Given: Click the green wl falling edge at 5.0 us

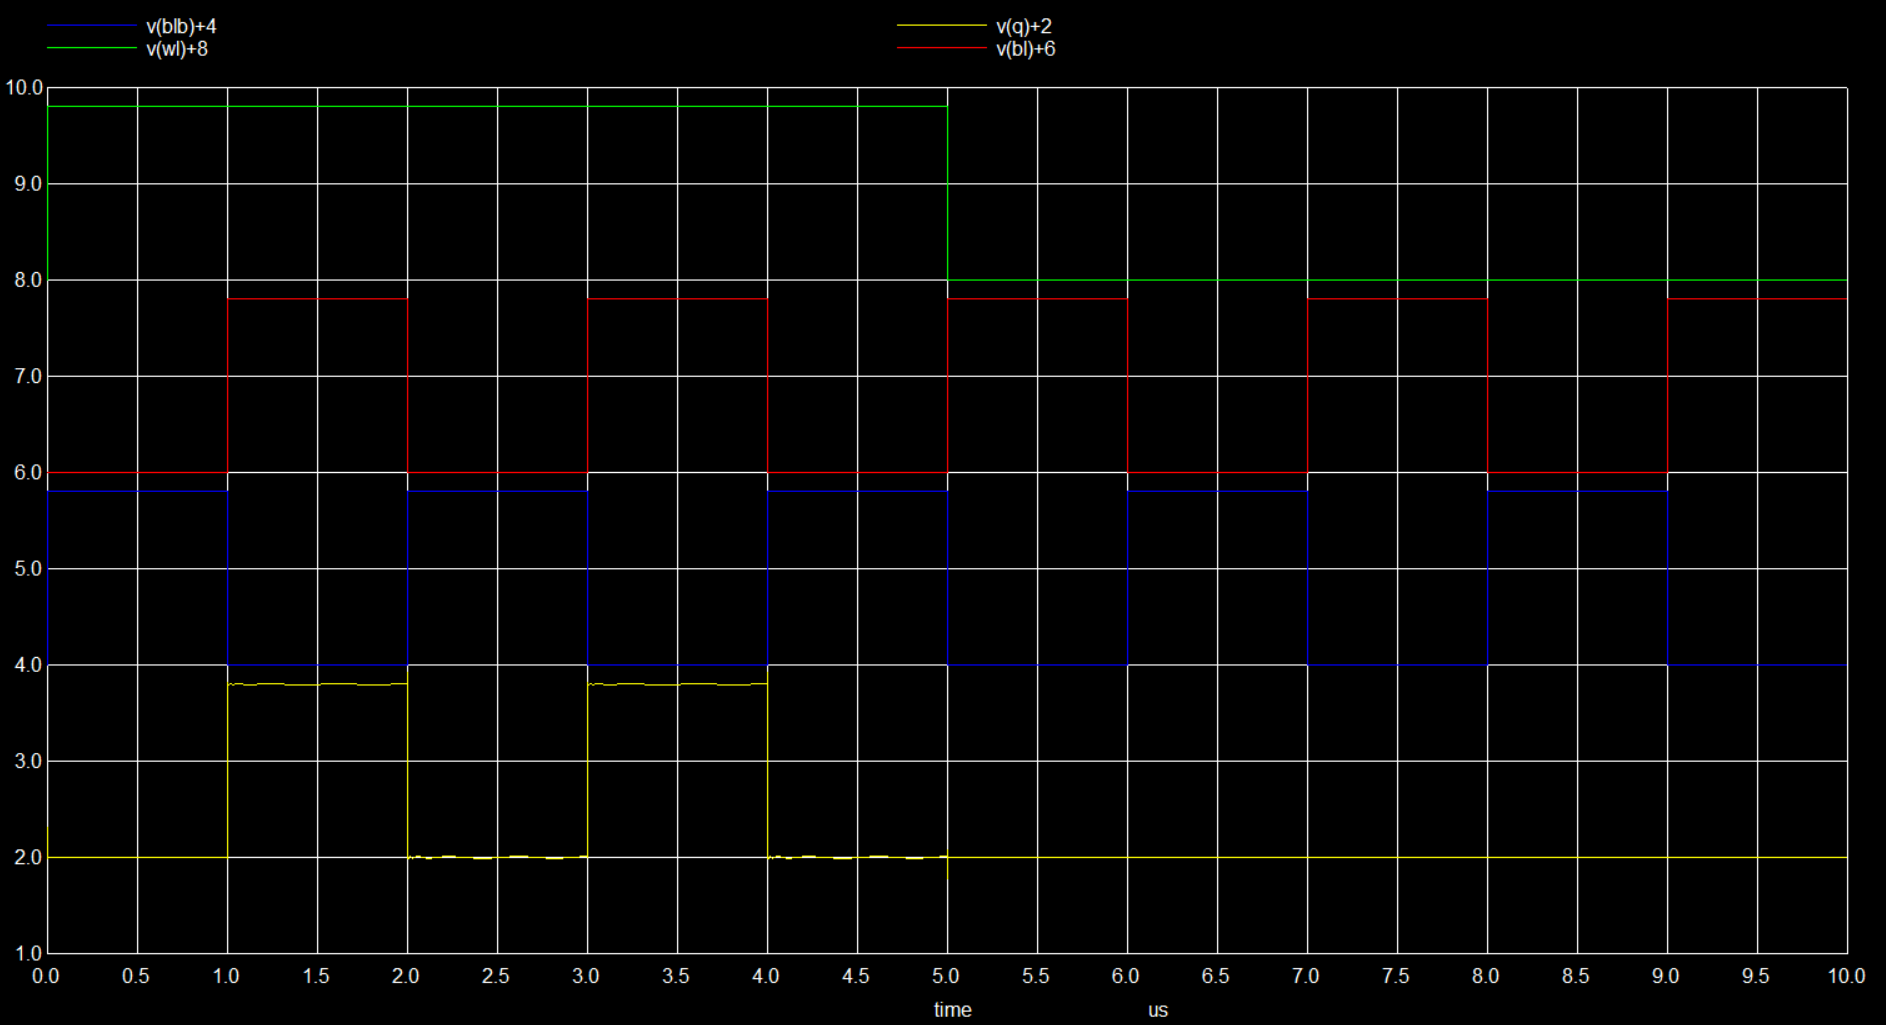Looking at the screenshot, I should (x=948, y=193).
